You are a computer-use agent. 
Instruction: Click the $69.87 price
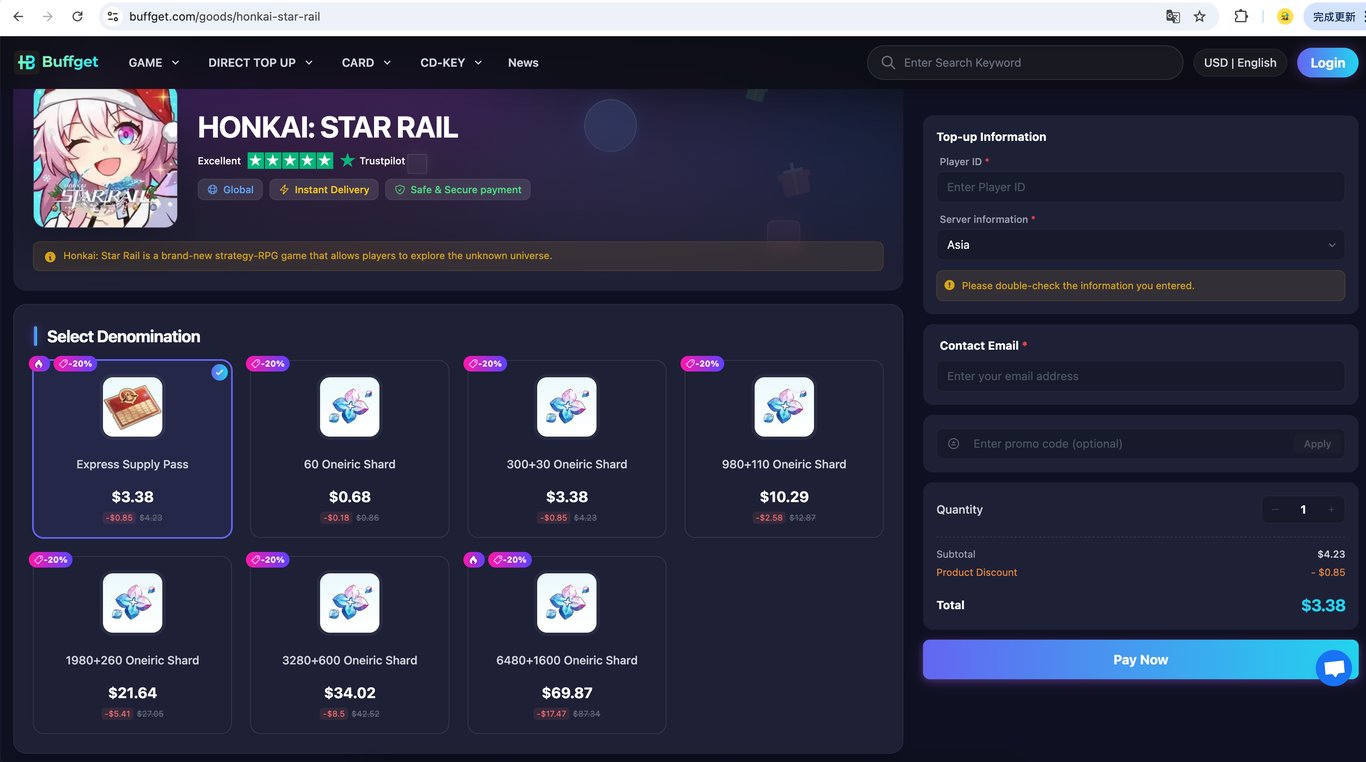click(567, 693)
